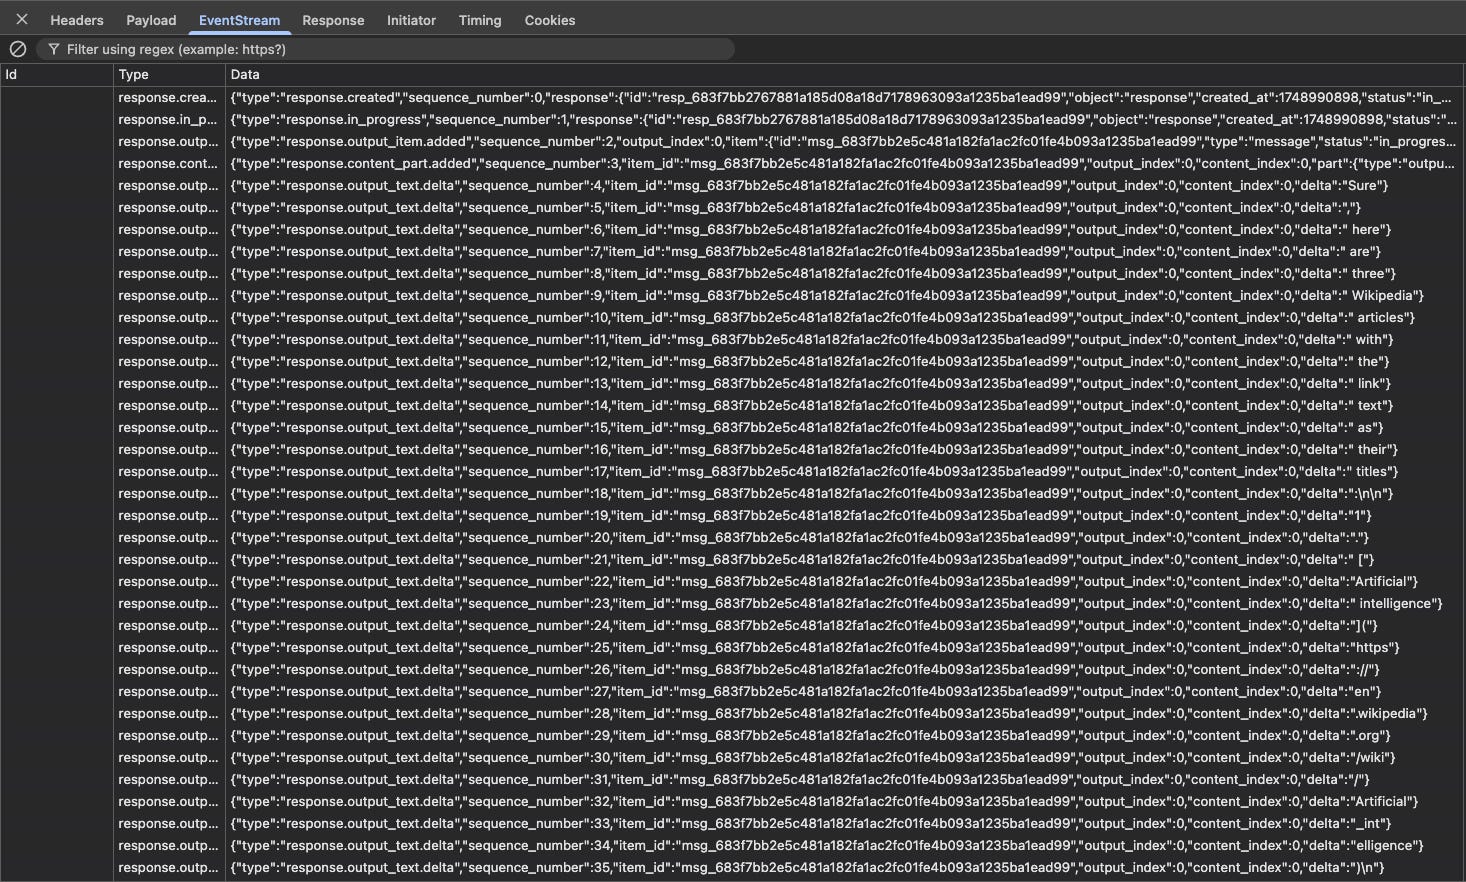View the Response tab
The image size is (1466, 882).
pos(333,19)
